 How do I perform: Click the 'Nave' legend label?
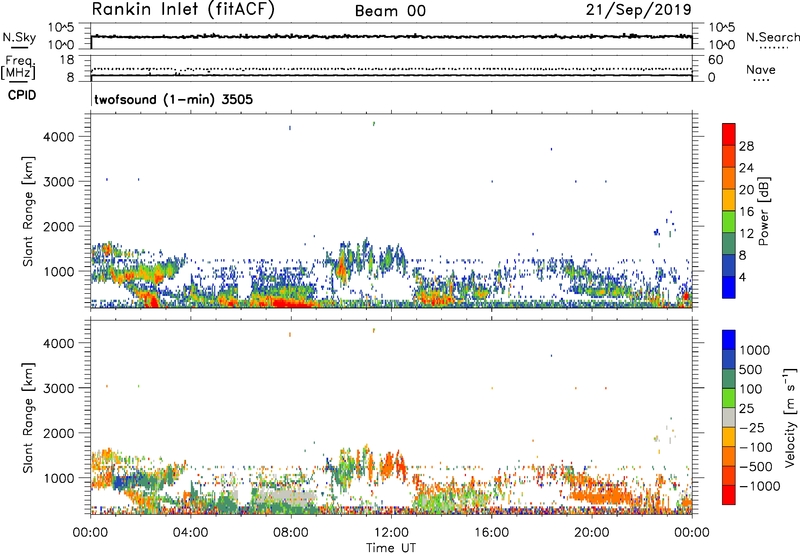click(x=761, y=69)
